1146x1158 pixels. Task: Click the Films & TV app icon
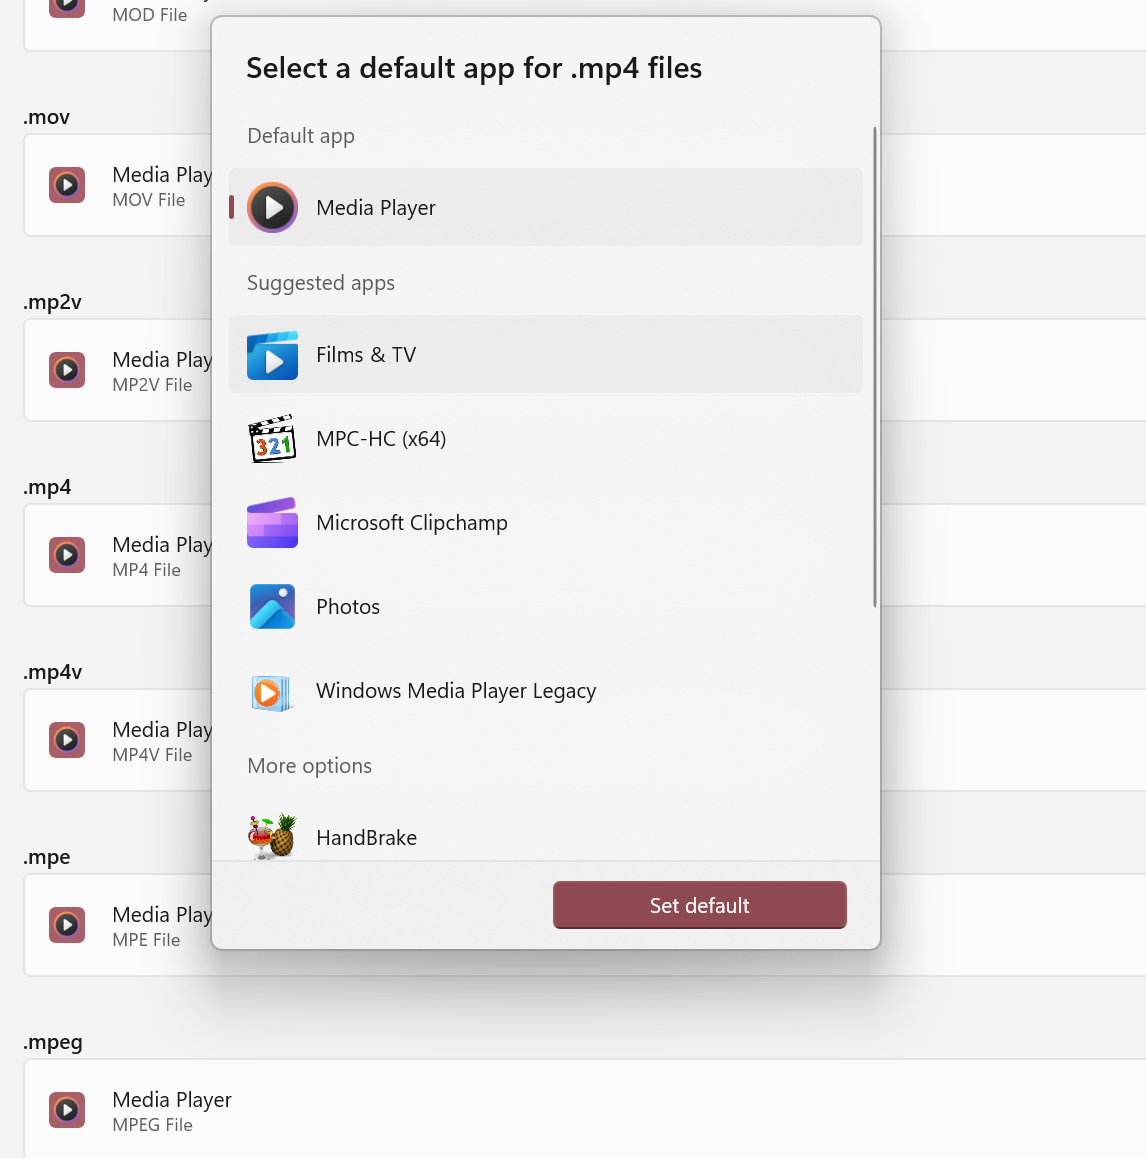(272, 354)
